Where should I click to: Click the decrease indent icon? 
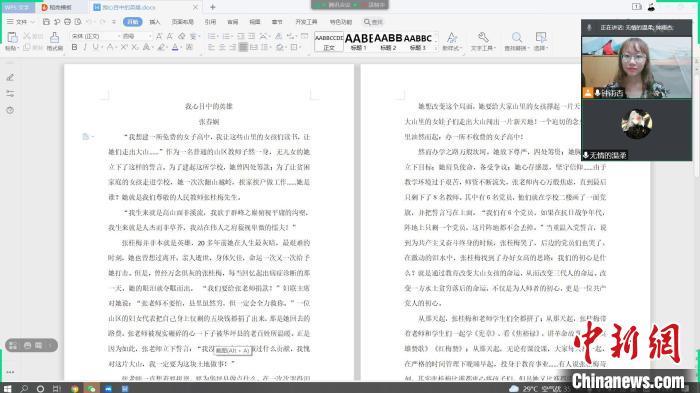[x=241, y=36]
